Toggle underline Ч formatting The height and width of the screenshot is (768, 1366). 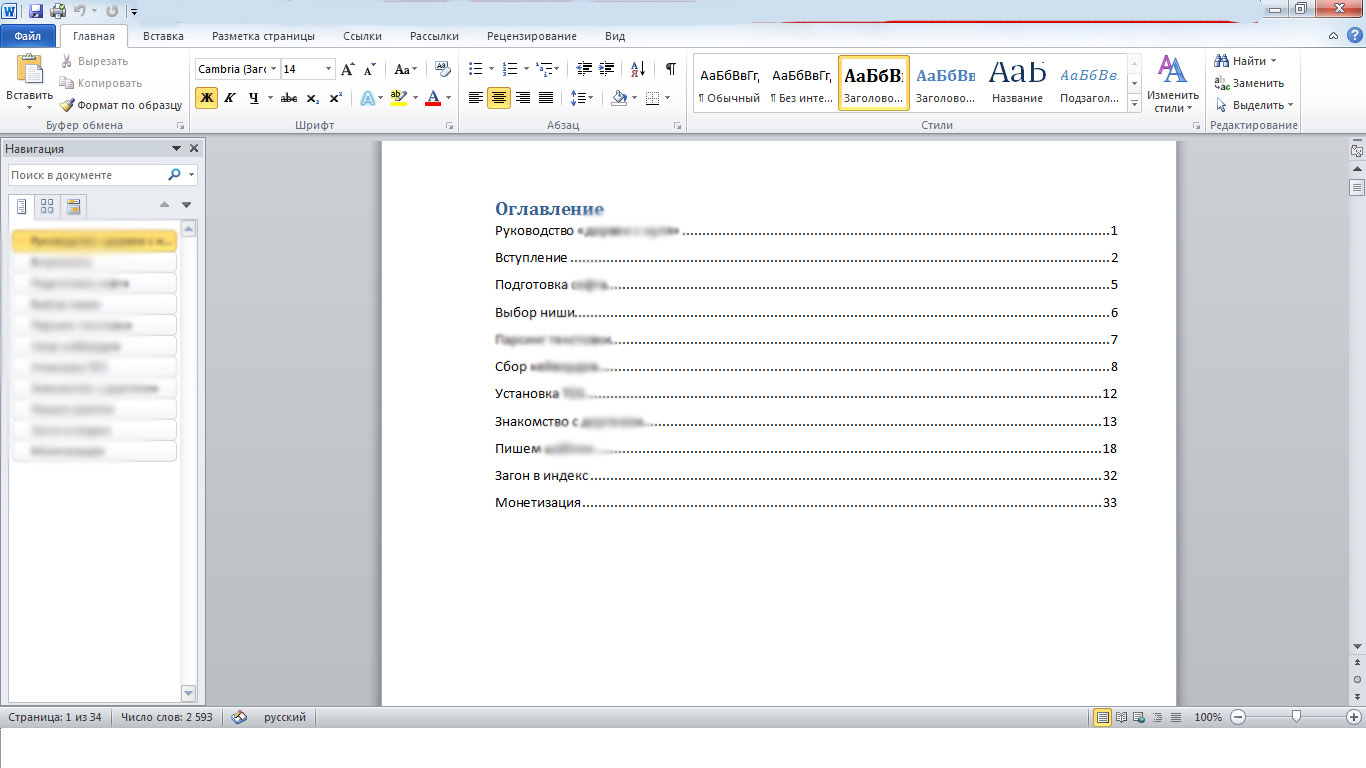254,98
